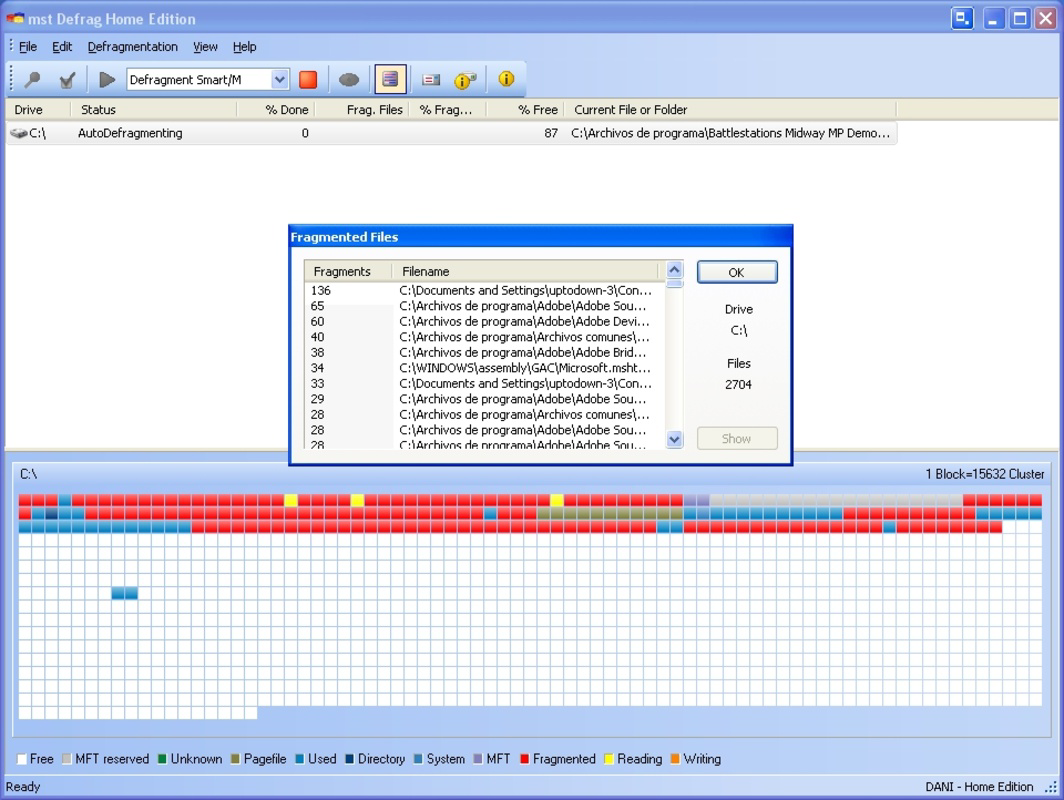Stop defragmentation with the red square button

coord(308,79)
